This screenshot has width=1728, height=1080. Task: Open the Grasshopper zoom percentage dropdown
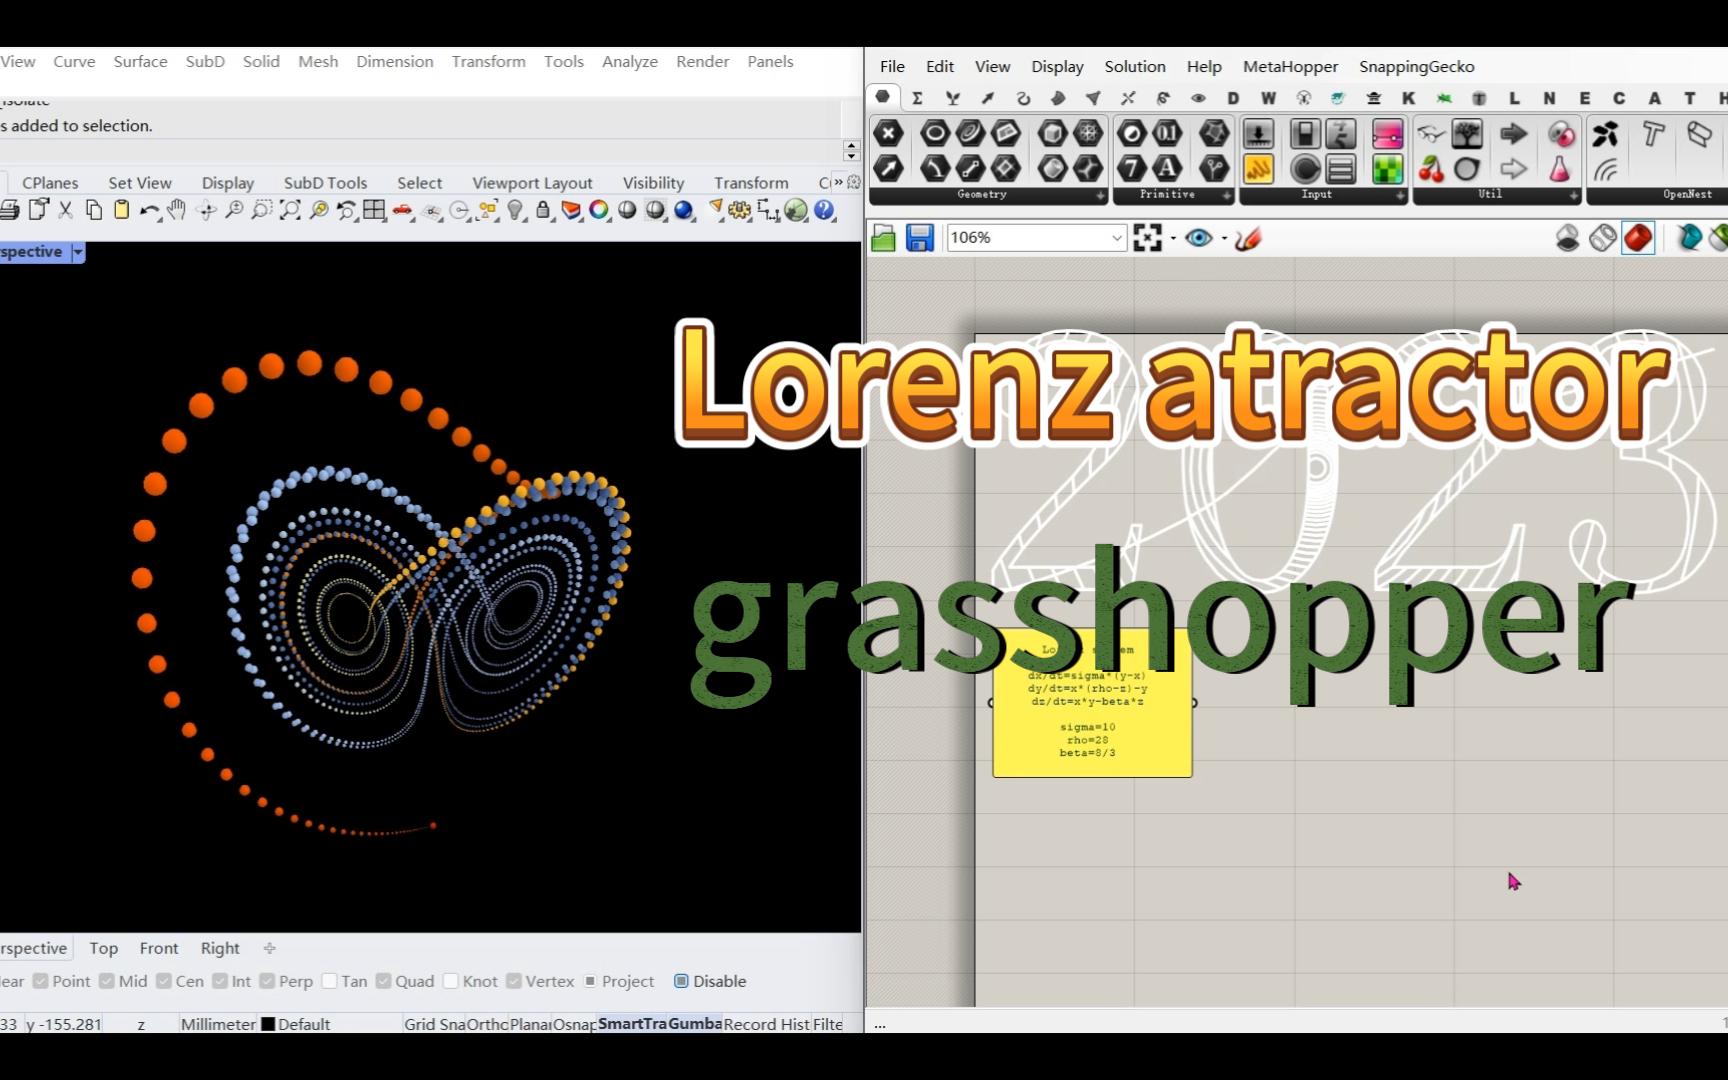point(1116,238)
